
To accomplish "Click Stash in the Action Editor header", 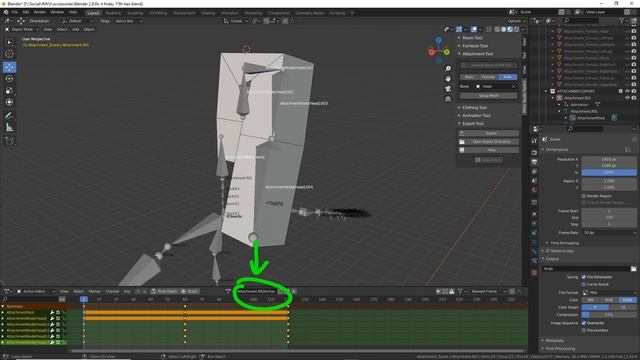I will (x=189, y=291).
